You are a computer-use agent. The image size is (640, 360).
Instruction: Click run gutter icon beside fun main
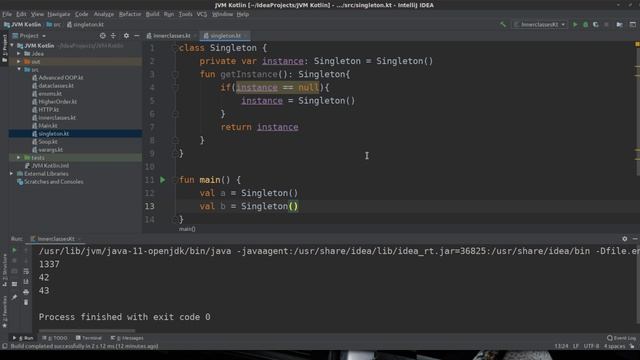tap(162, 180)
